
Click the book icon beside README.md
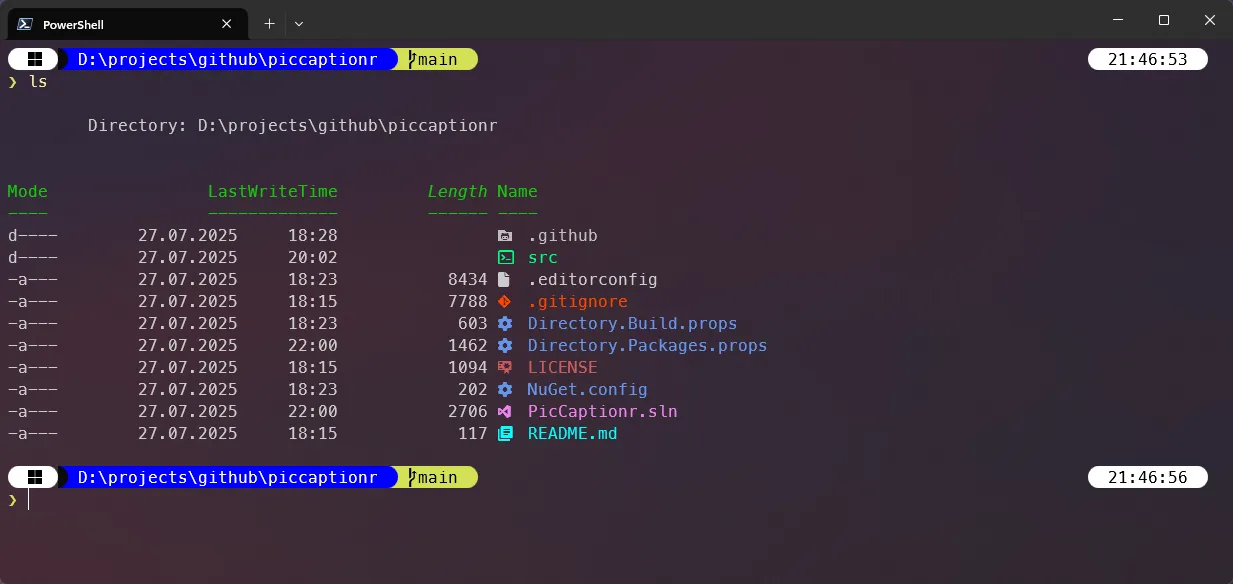click(505, 434)
